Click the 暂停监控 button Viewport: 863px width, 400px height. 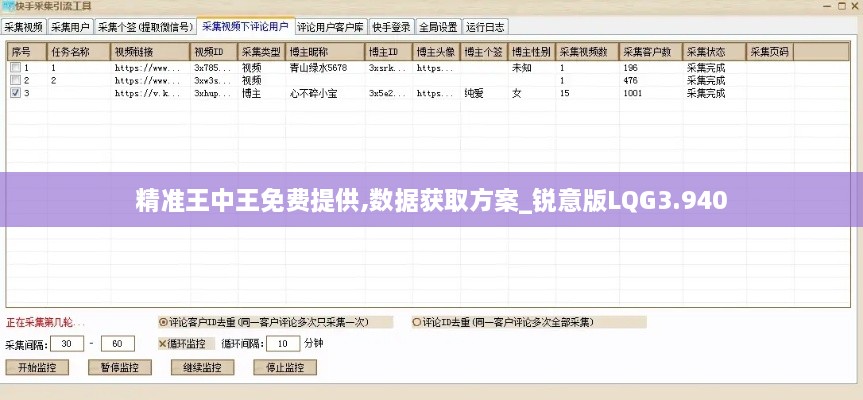120,368
